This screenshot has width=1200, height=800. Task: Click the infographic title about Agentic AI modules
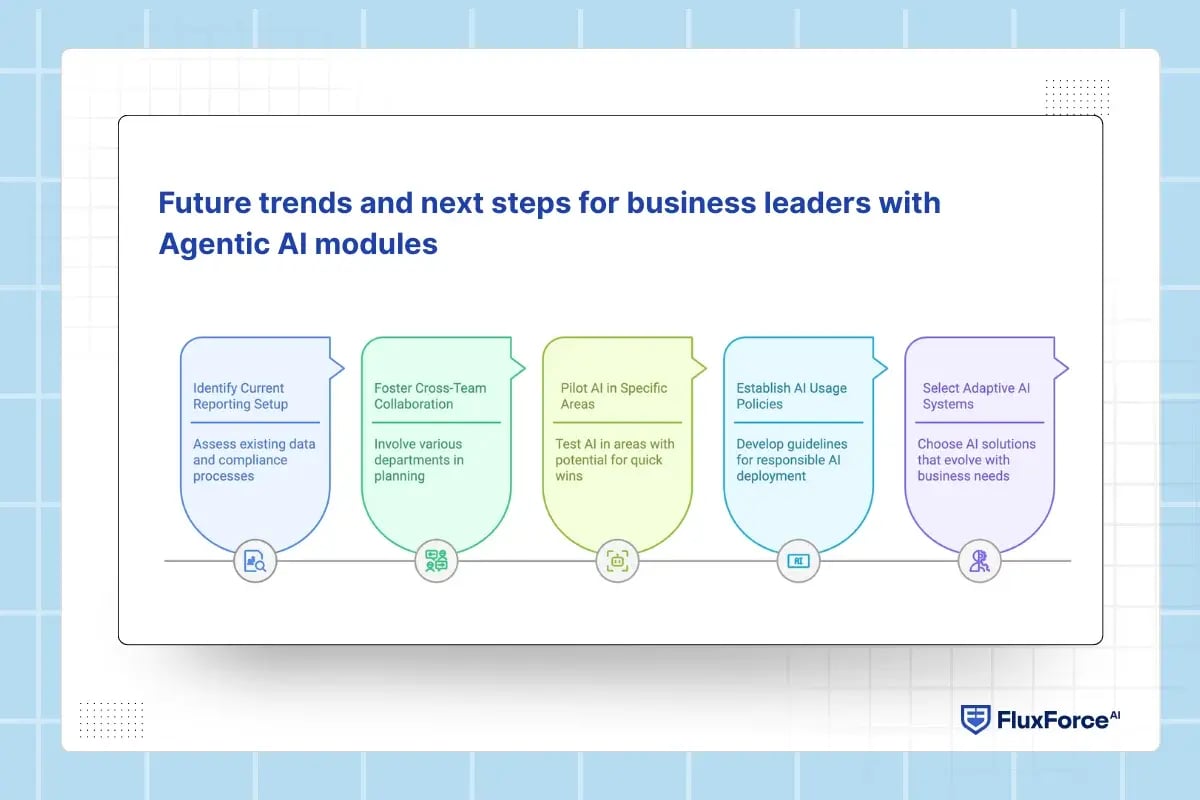pos(548,222)
